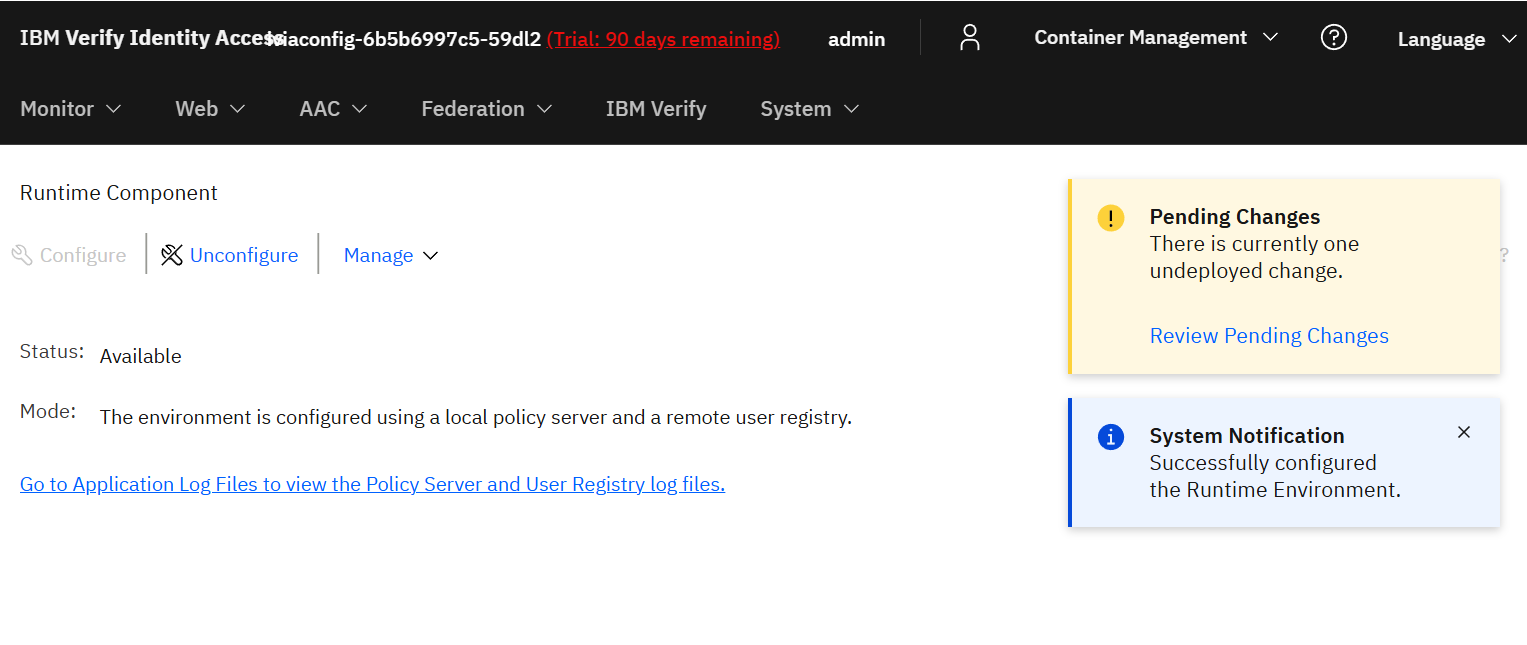1527x645 pixels.
Task: Click the Runtime Component heading
Action: [x=119, y=193]
